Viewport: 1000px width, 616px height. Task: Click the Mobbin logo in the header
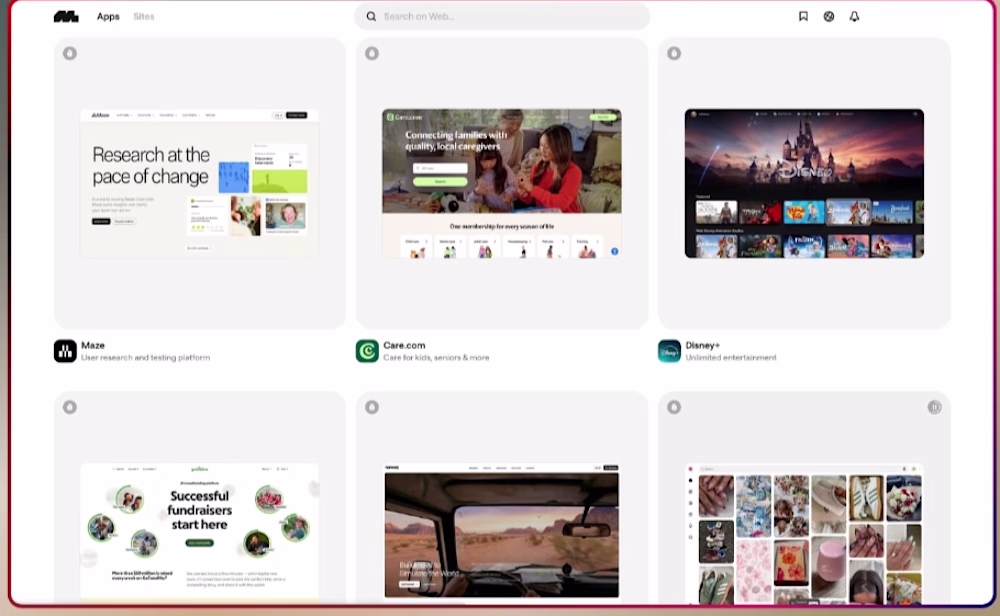coord(66,17)
